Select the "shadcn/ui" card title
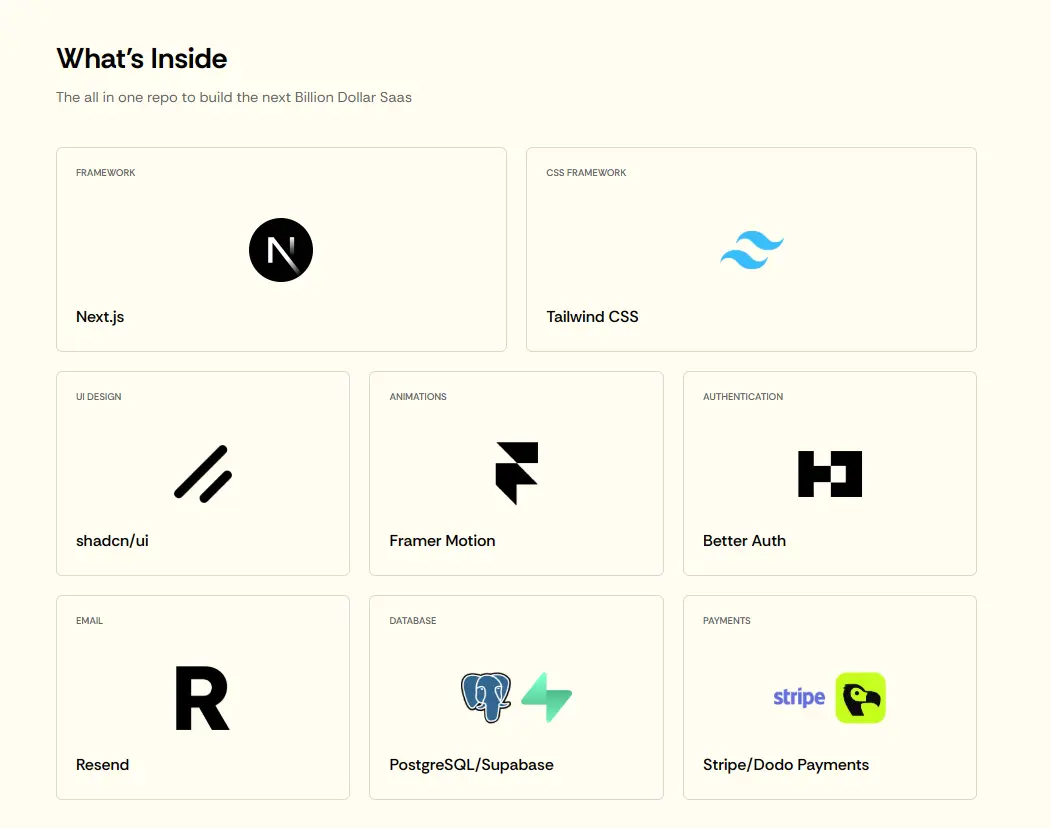The height and width of the screenshot is (828, 1051). point(112,540)
